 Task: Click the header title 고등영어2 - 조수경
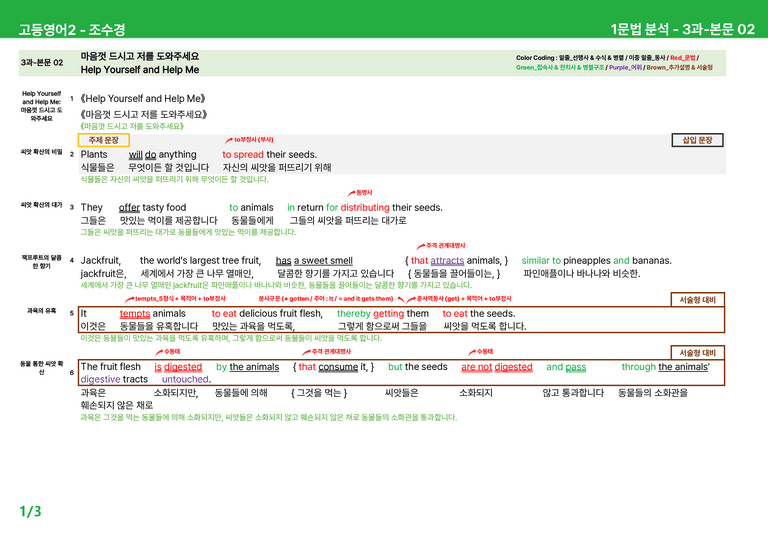(x=72, y=29)
